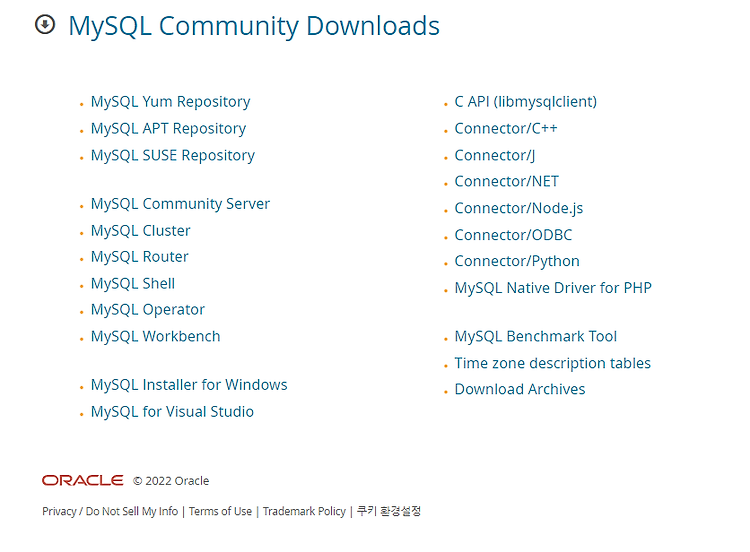Open Privacy / Do Not Sell My Info
This screenshot has width=750, height=552.
(110, 511)
